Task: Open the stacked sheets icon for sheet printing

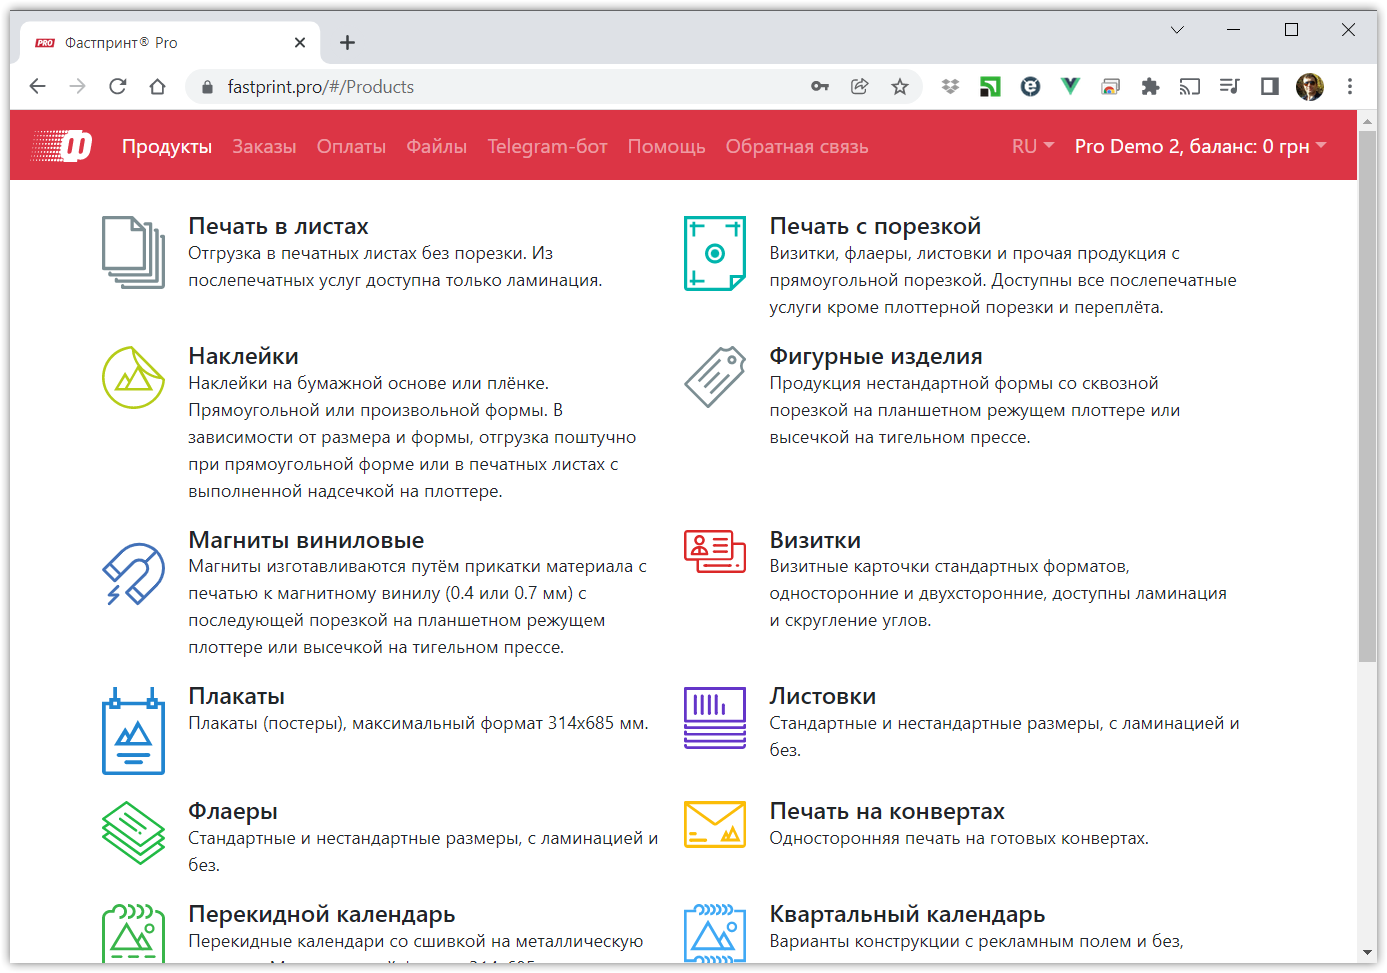Action: [x=133, y=253]
